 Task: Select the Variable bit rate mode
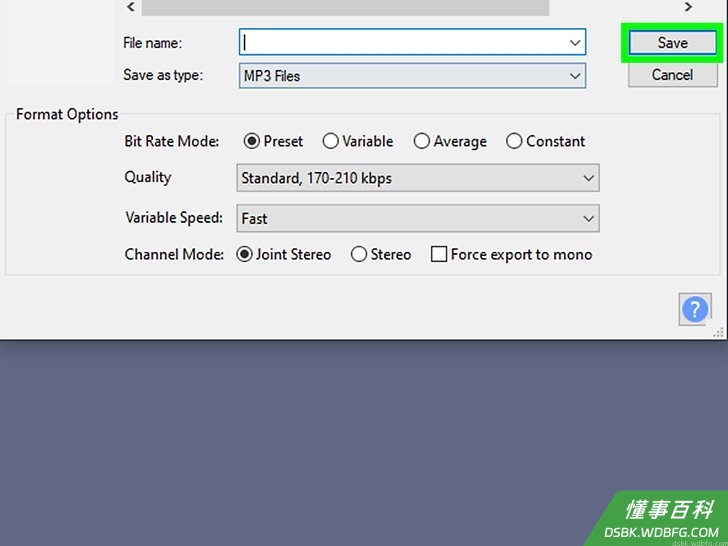pos(358,141)
